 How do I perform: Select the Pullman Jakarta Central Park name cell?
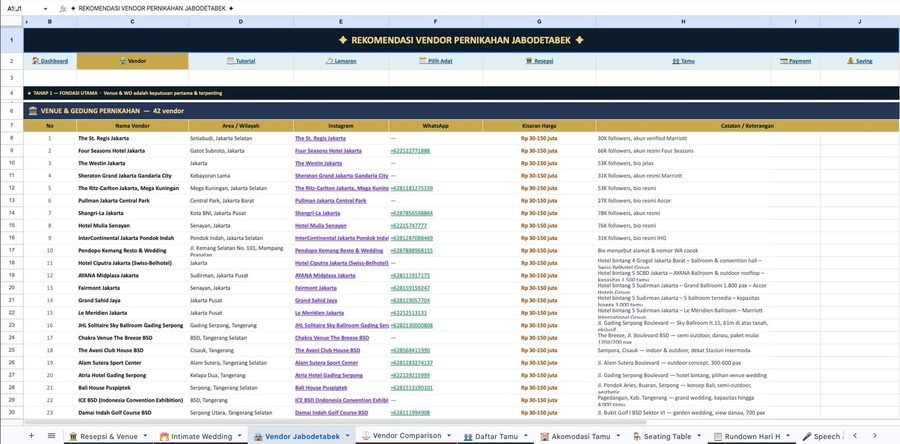click(133, 201)
